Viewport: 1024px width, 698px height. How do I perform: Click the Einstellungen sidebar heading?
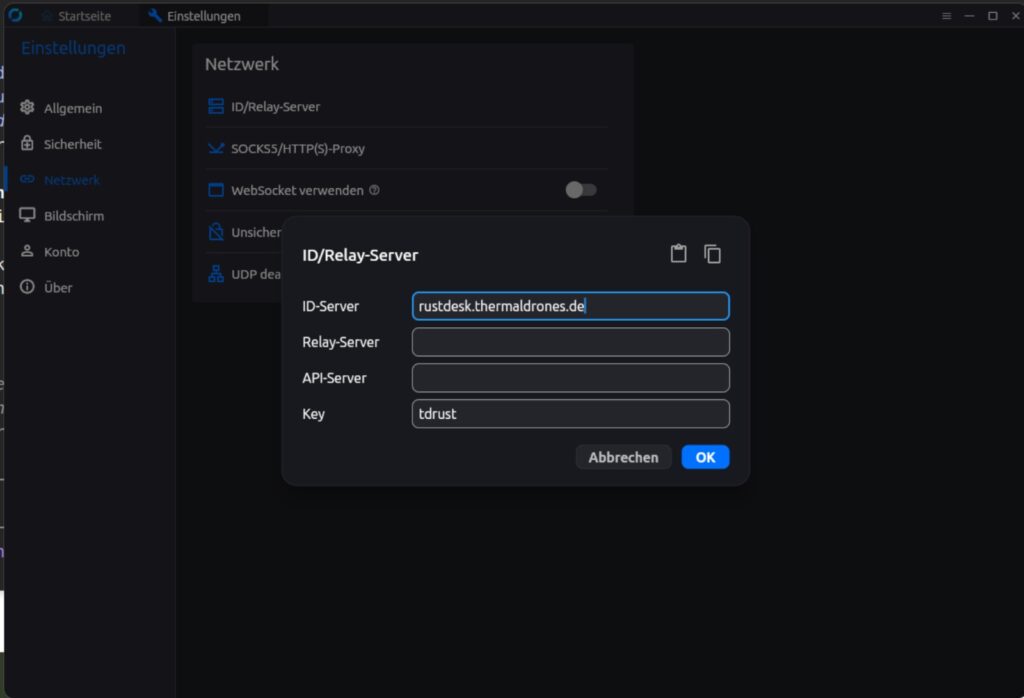[73, 48]
